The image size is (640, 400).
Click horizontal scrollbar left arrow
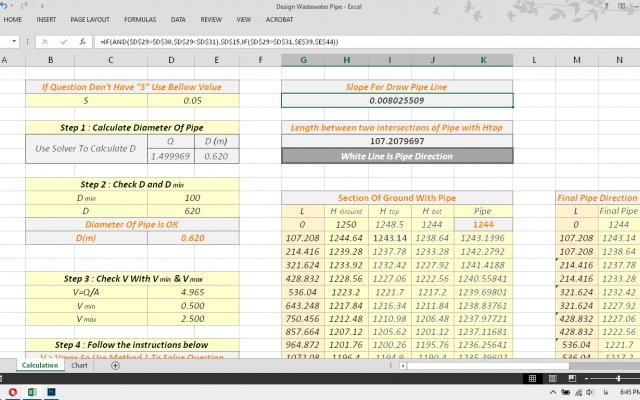(x=403, y=366)
